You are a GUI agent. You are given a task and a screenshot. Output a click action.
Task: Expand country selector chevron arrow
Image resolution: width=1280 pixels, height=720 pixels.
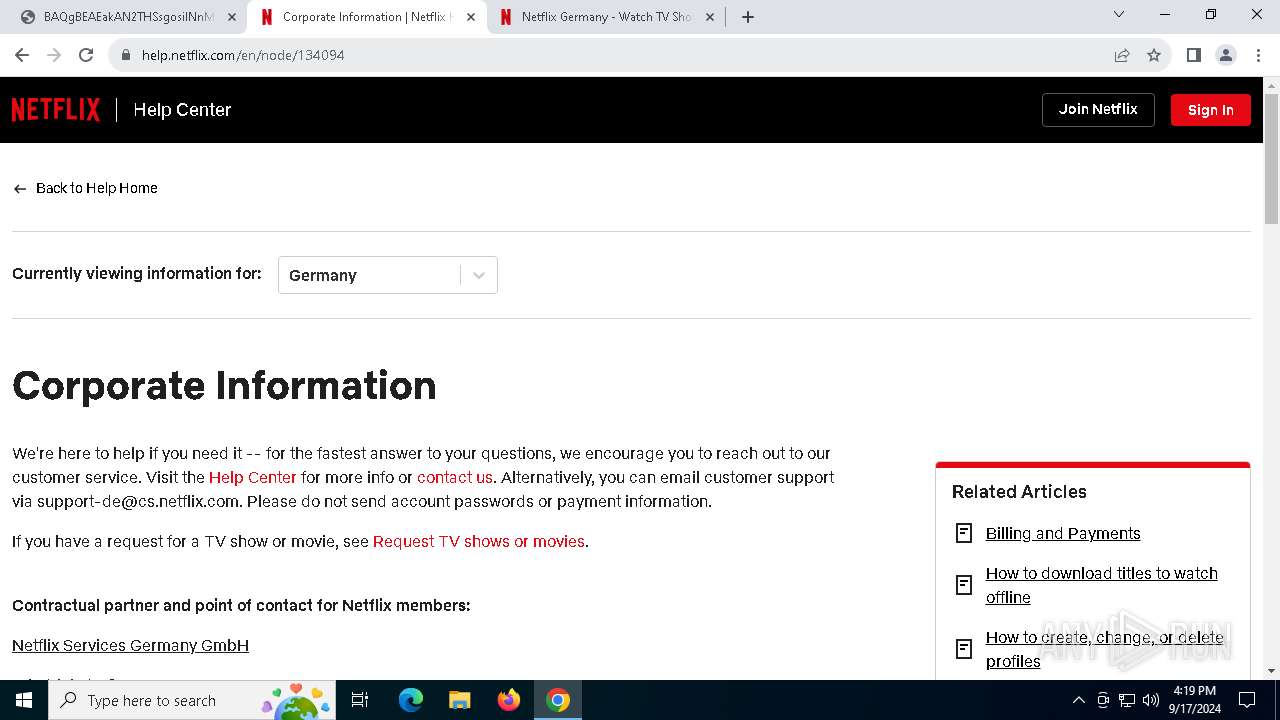click(x=479, y=275)
